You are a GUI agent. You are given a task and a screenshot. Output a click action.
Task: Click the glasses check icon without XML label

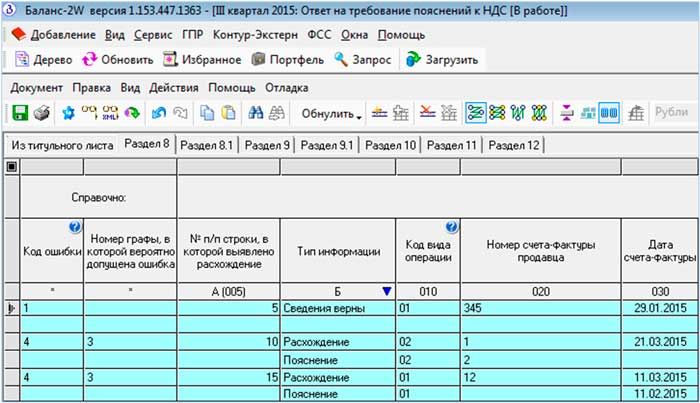click(x=89, y=113)
